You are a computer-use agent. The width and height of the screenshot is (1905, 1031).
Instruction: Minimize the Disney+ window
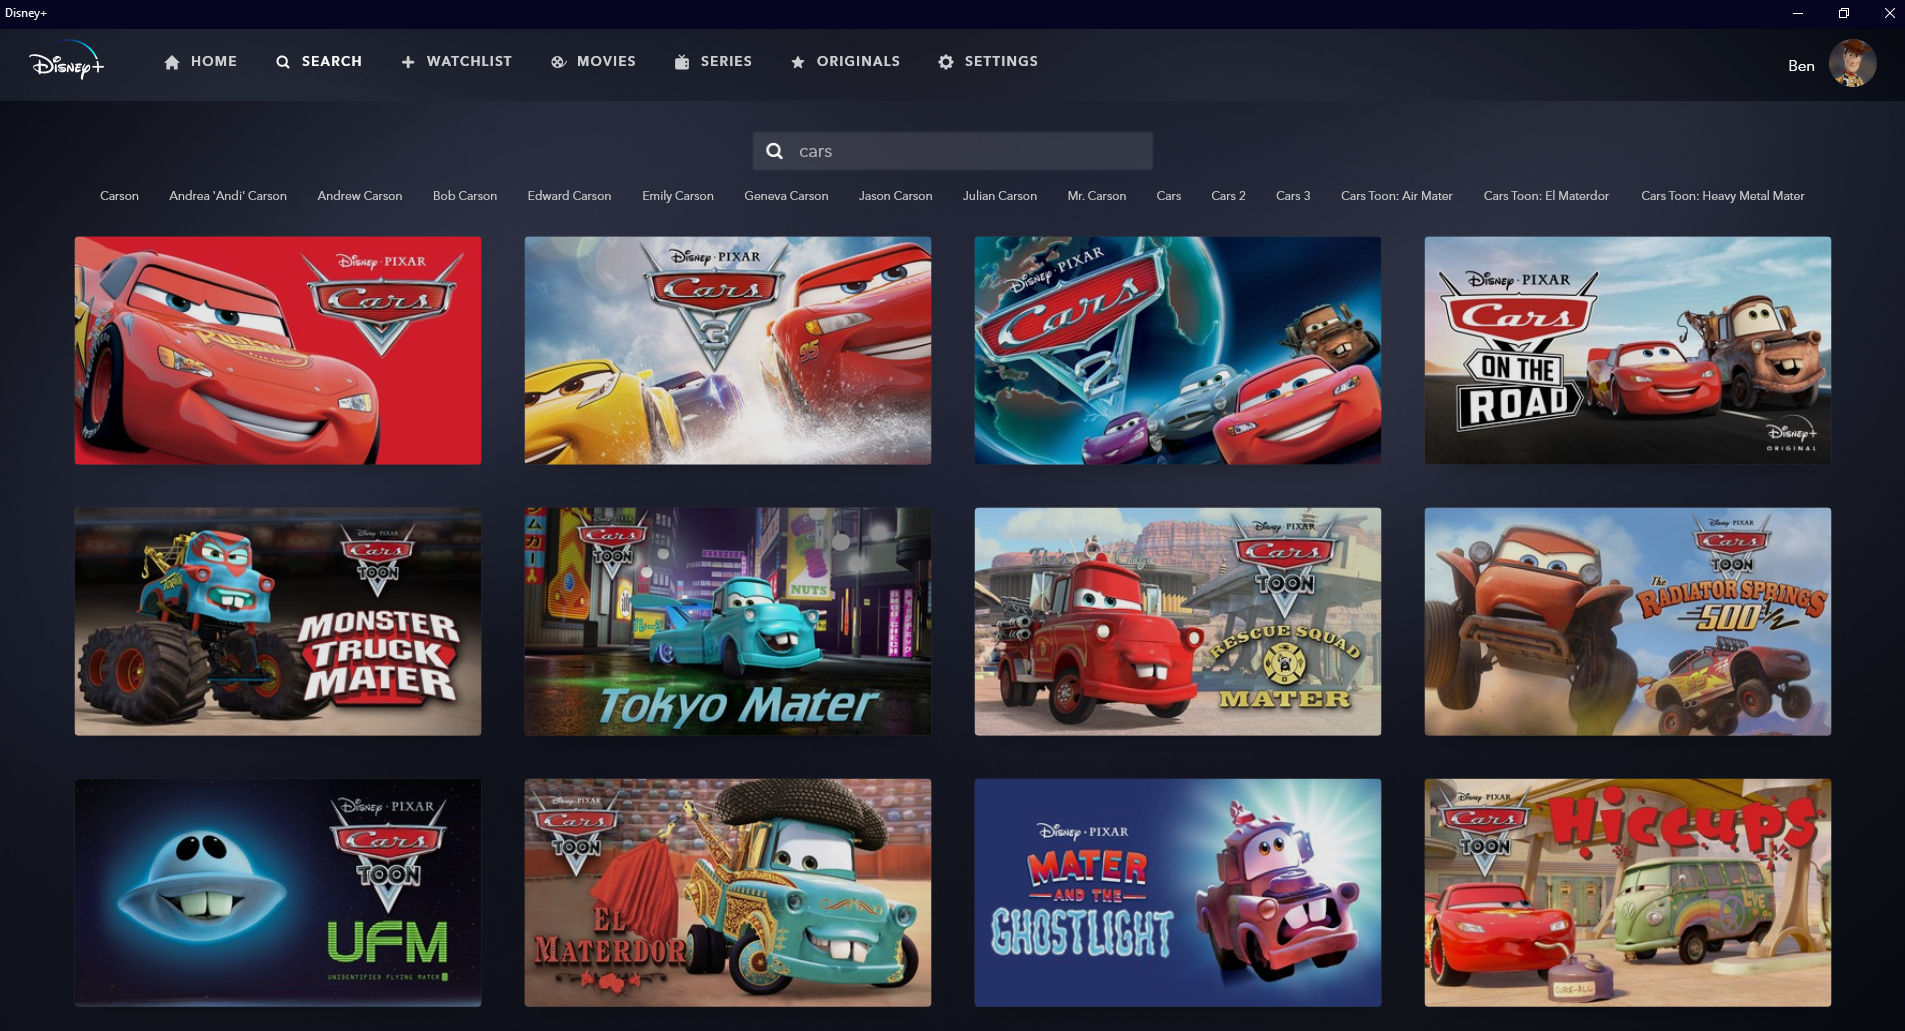(1797, 13)
